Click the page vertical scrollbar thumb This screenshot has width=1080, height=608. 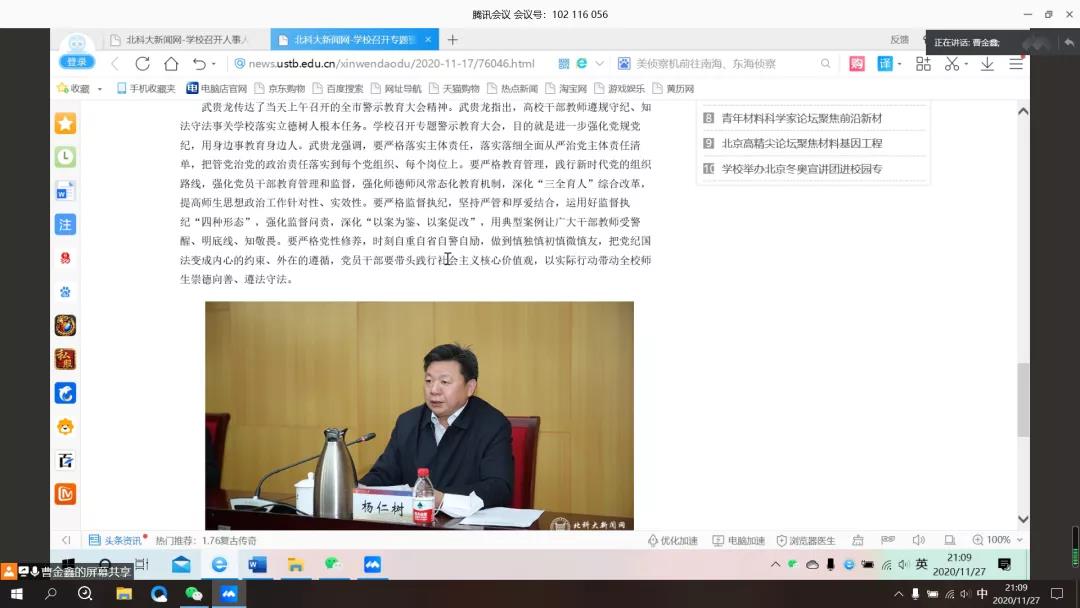pos(1024,400)
